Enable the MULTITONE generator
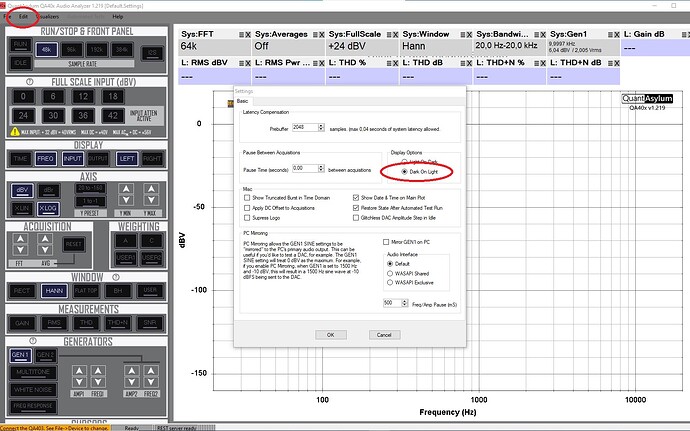The height and width of the screenshot is (431, 690). [33, 372]
